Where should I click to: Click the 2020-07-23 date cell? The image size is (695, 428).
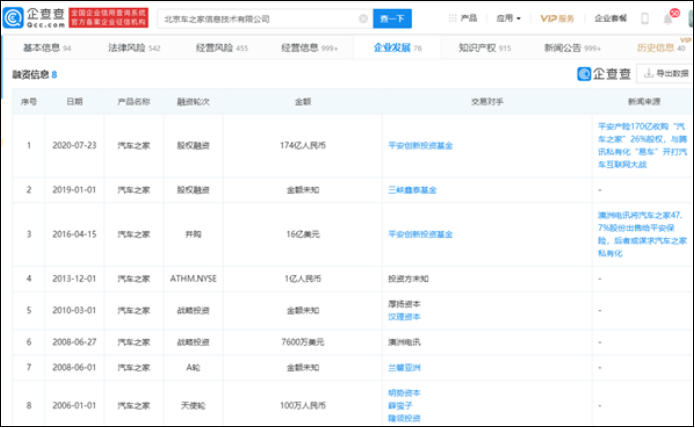tap(74, 145)
